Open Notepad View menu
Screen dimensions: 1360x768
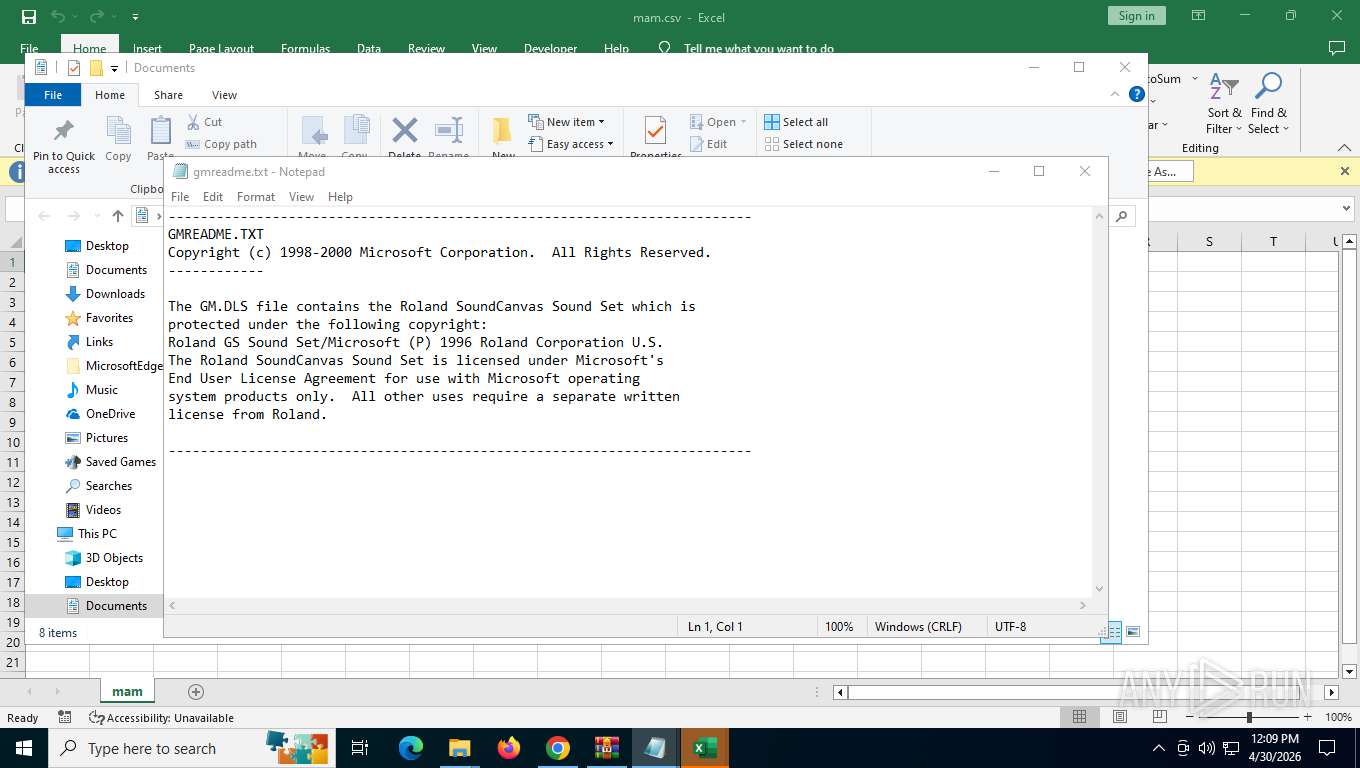[301, 197]
